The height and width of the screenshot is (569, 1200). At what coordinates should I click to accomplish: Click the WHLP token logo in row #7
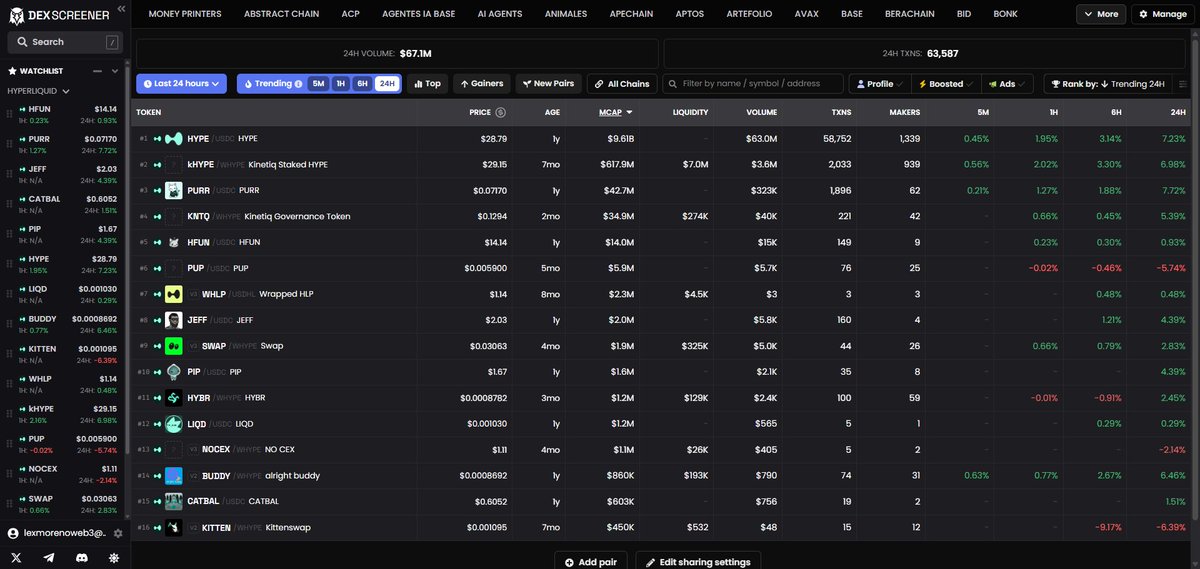pyautogui.click(x=174, y=294)
